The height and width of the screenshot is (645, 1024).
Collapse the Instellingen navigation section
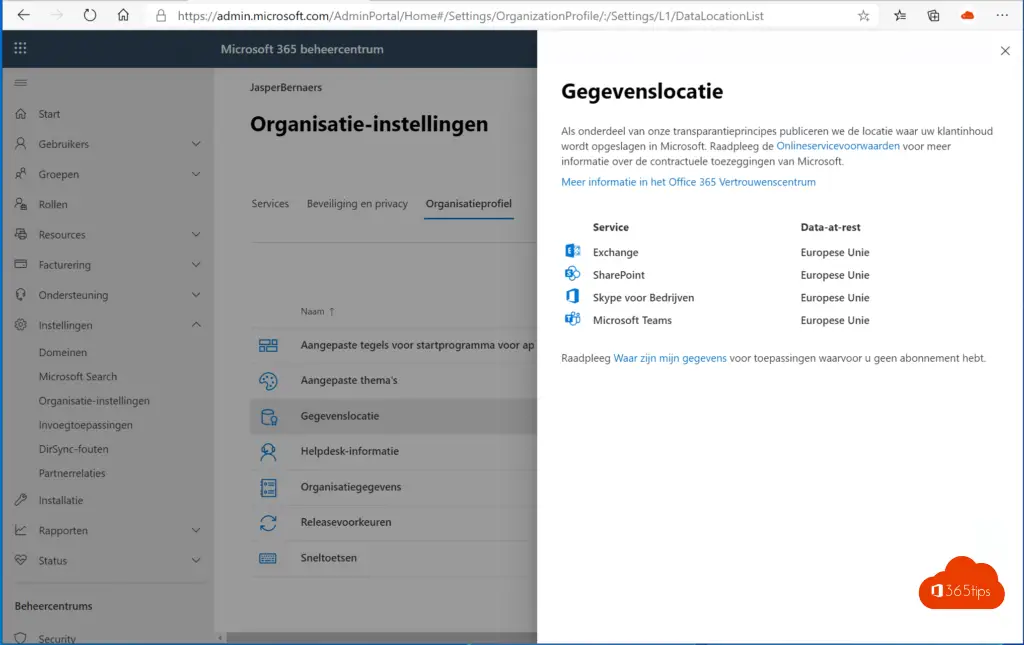pos(196,325)
